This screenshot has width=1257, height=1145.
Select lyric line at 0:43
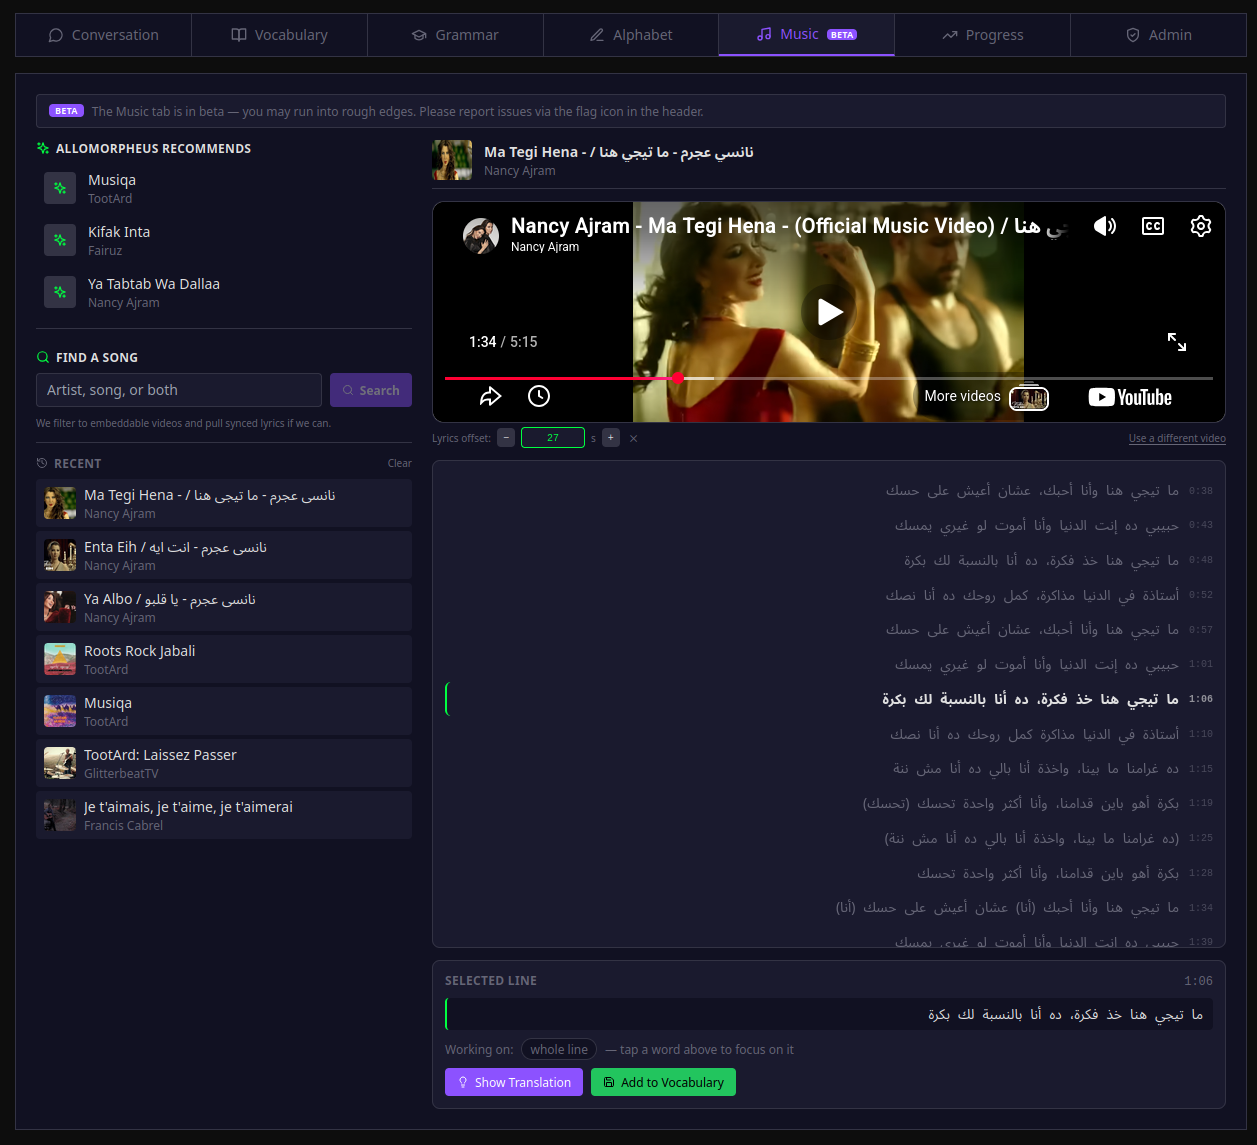(x=829, y=525)
